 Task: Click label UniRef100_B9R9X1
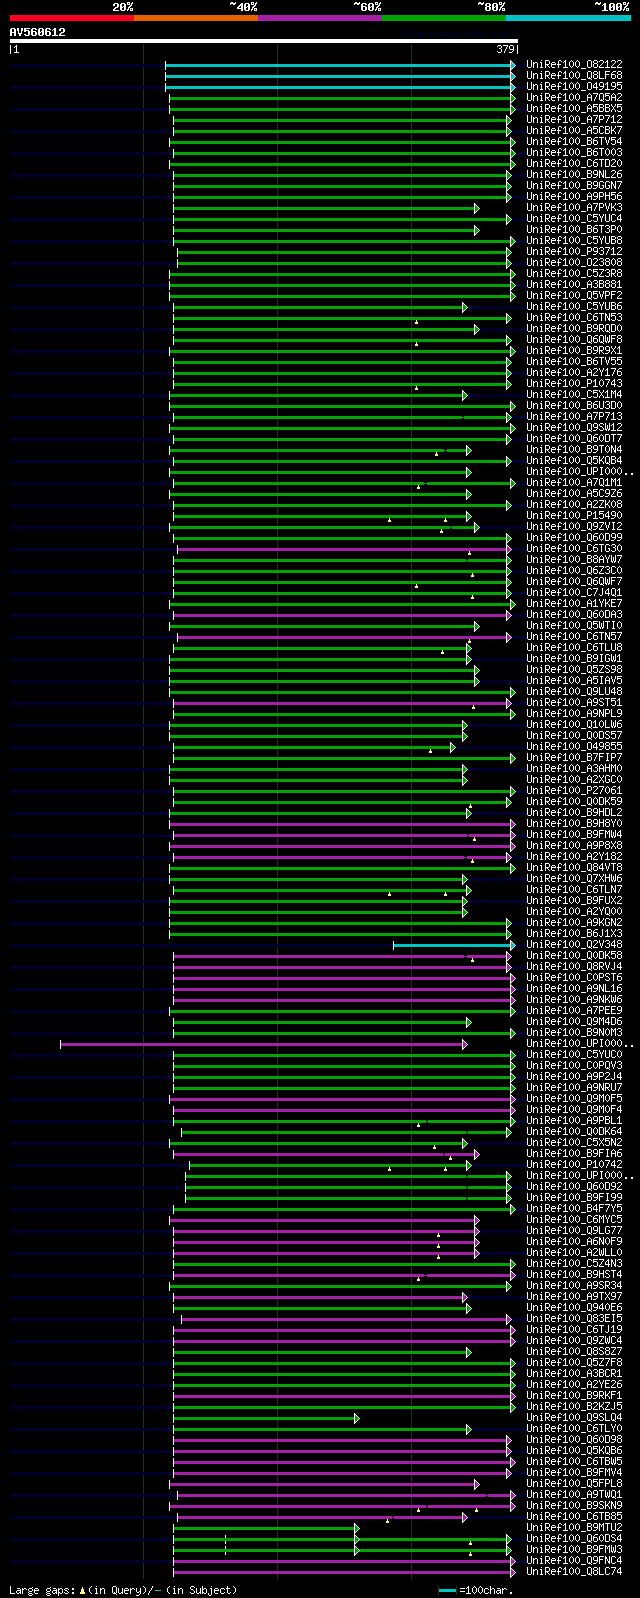click(x=574, y=350)
